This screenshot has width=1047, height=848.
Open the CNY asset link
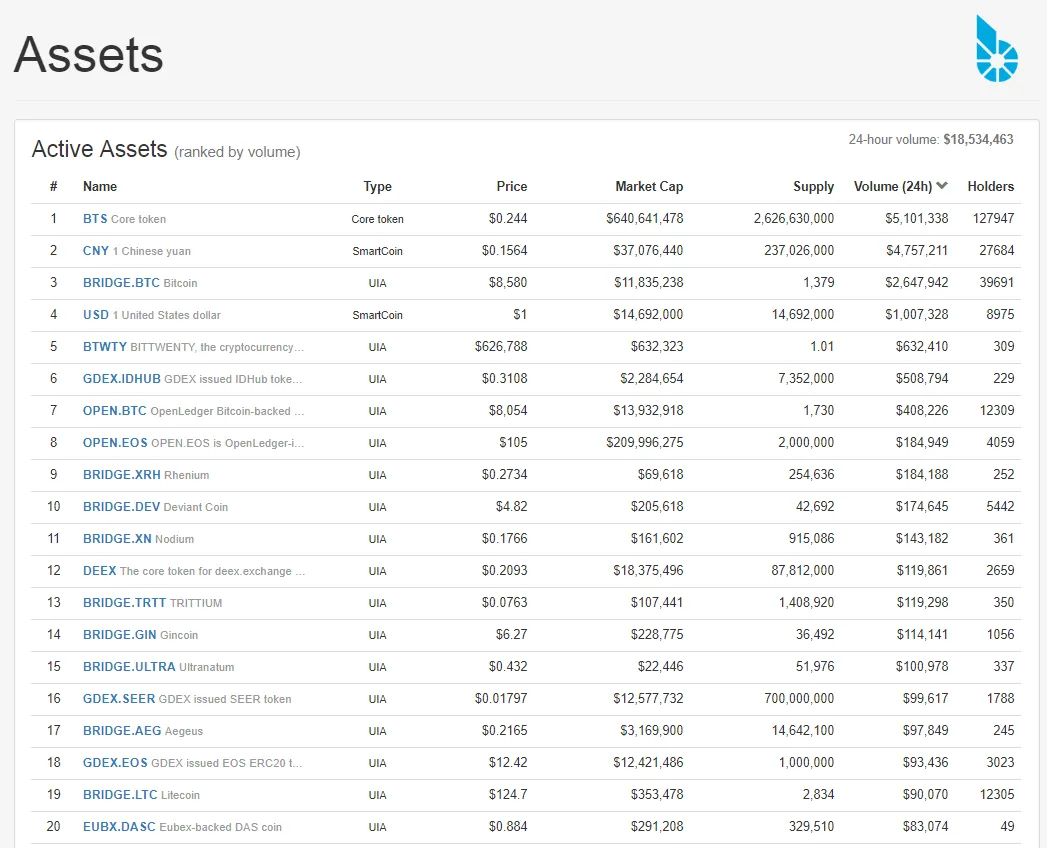pyautogui.click(x=95, y=250)
